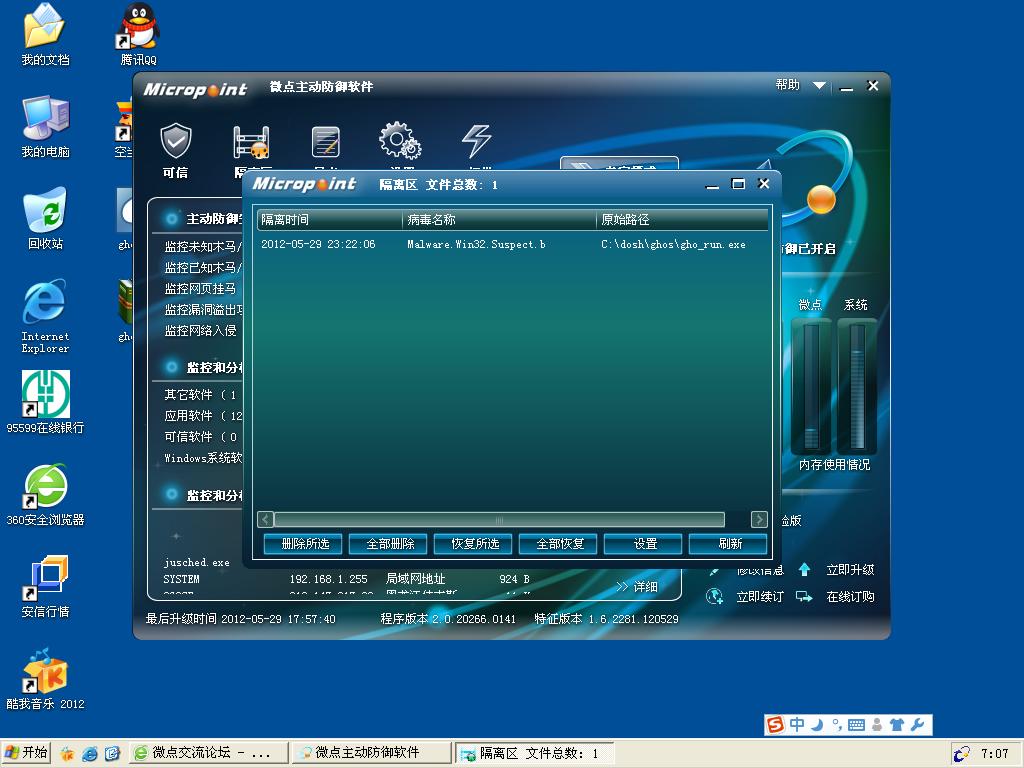The image size is (1024, 768).
Task: Click the 恢复所选 button
Action: point(475,544)
